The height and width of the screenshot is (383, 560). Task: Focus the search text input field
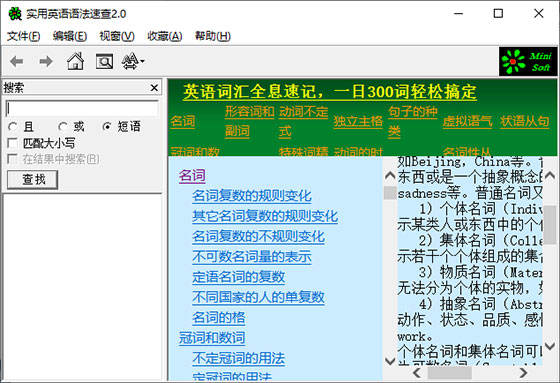pos(82,108)
